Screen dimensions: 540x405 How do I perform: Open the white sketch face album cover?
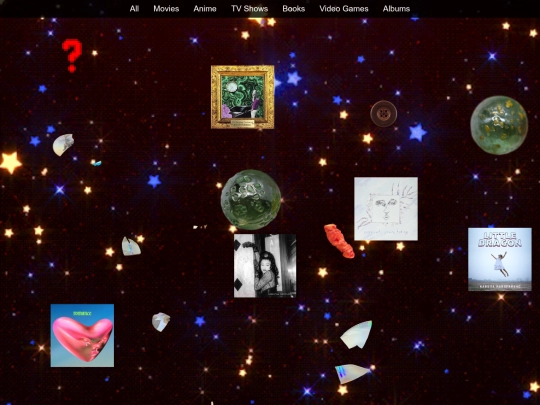click(386, 209)
